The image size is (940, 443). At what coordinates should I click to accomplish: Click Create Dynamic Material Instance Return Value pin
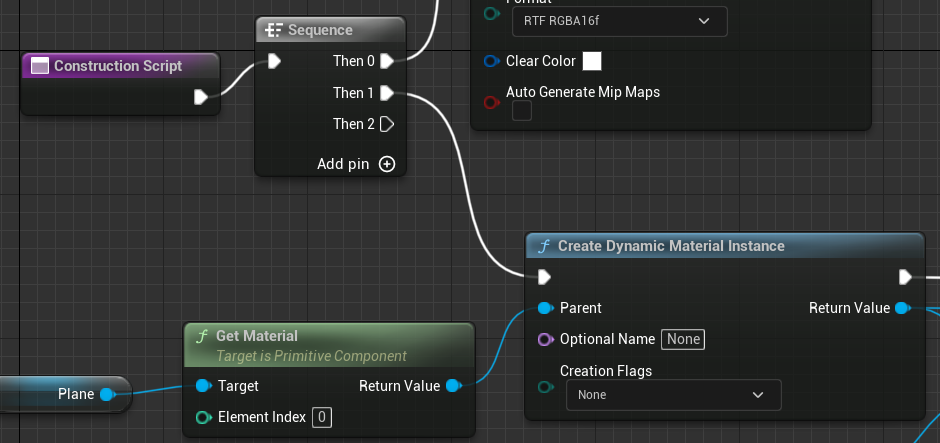[901, 308]
